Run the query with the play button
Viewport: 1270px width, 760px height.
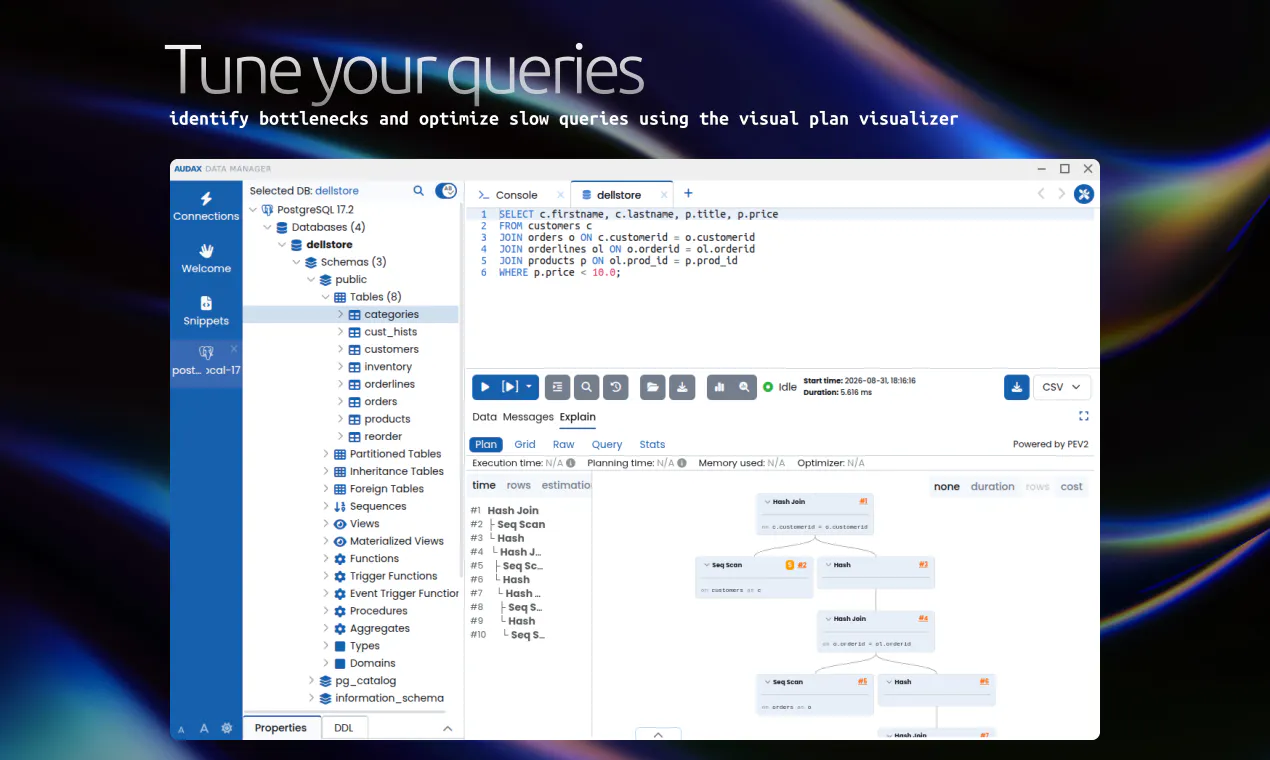(x=485, y=387)
